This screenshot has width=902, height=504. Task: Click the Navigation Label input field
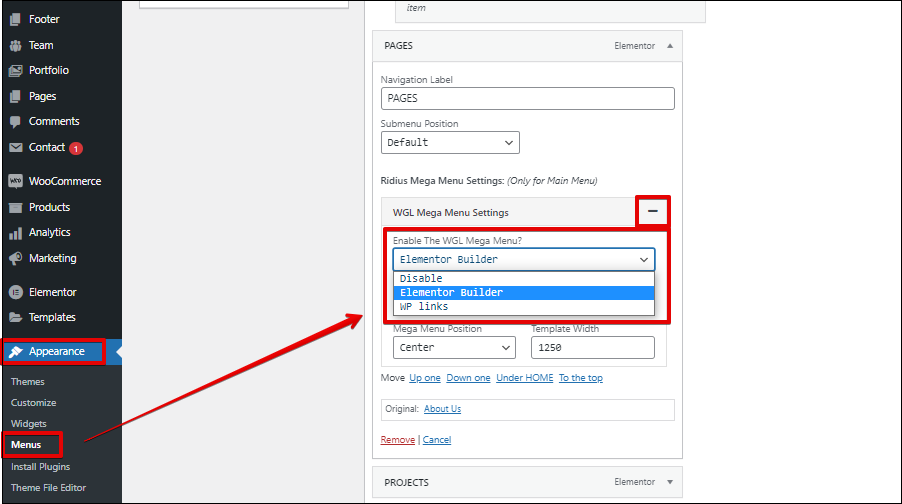point(528,98)
